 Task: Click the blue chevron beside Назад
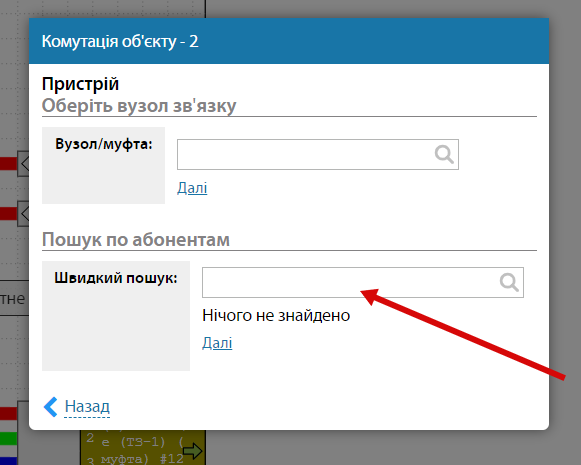pos(51,407)
